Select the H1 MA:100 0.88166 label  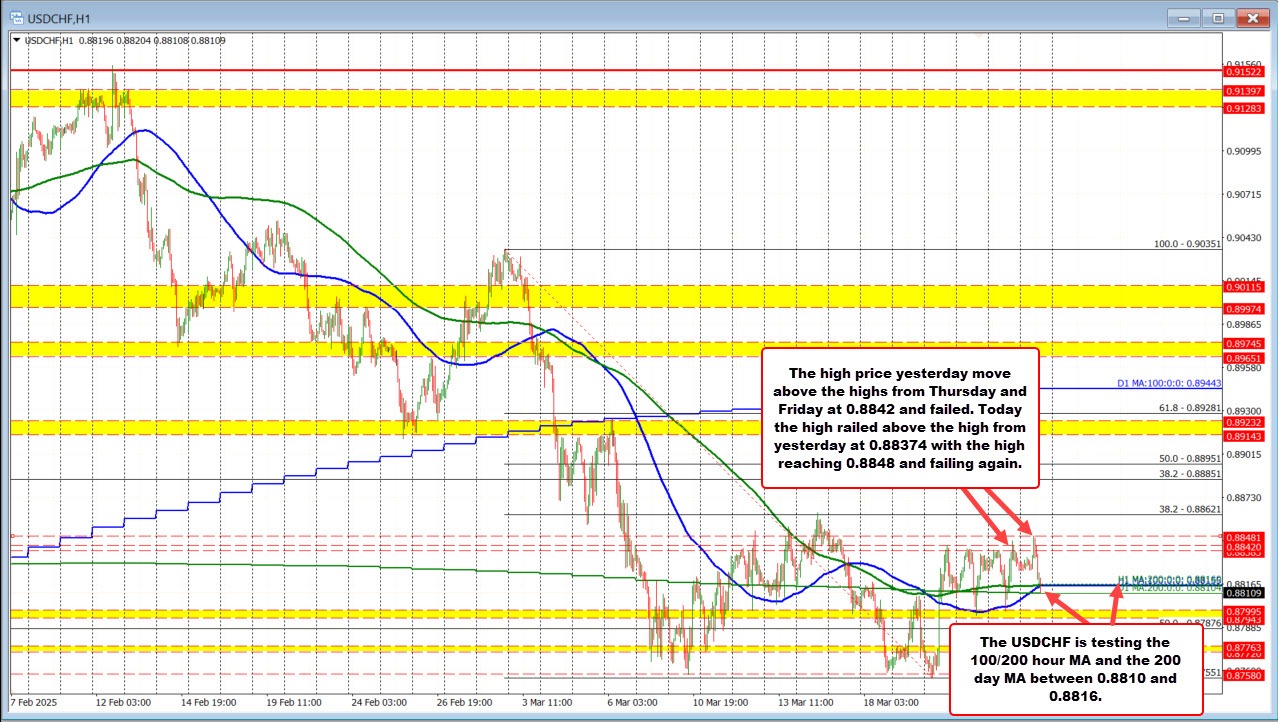[1168, 579]
